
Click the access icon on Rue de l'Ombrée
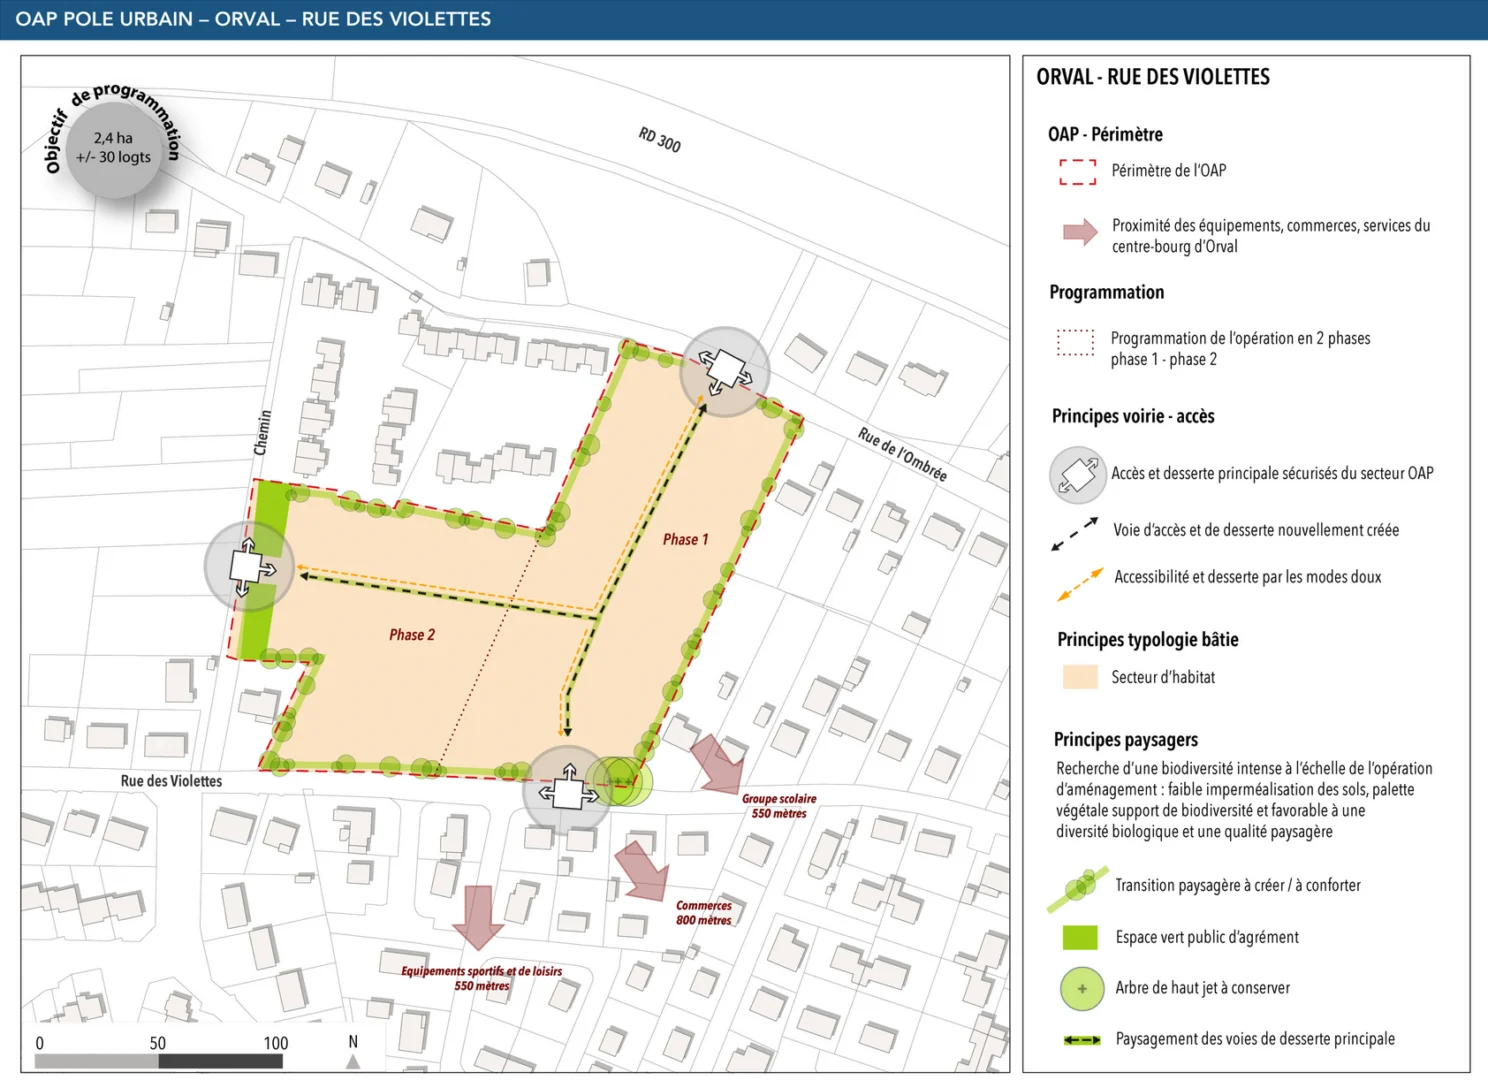coord(725,371)
